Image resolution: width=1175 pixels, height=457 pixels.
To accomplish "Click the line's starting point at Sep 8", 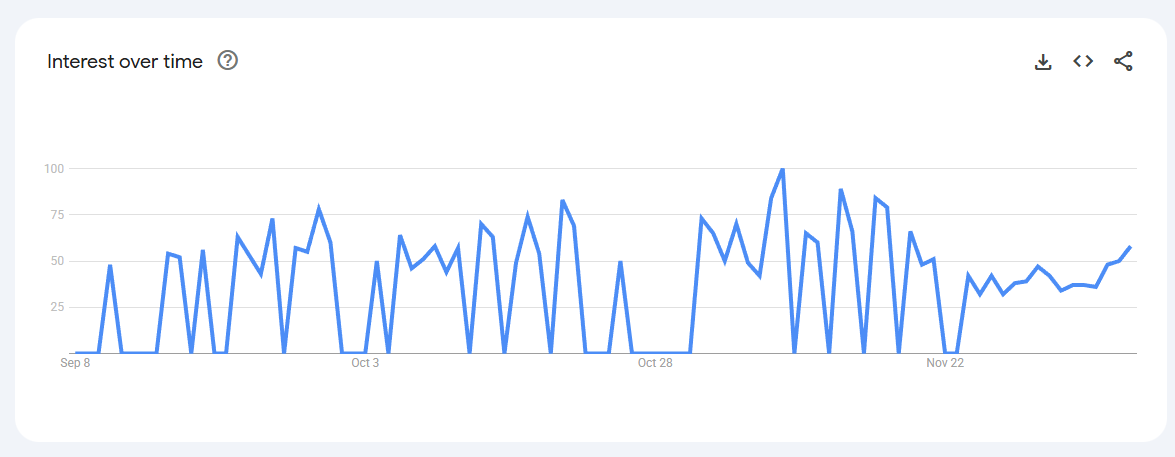I will click(76, 353).
